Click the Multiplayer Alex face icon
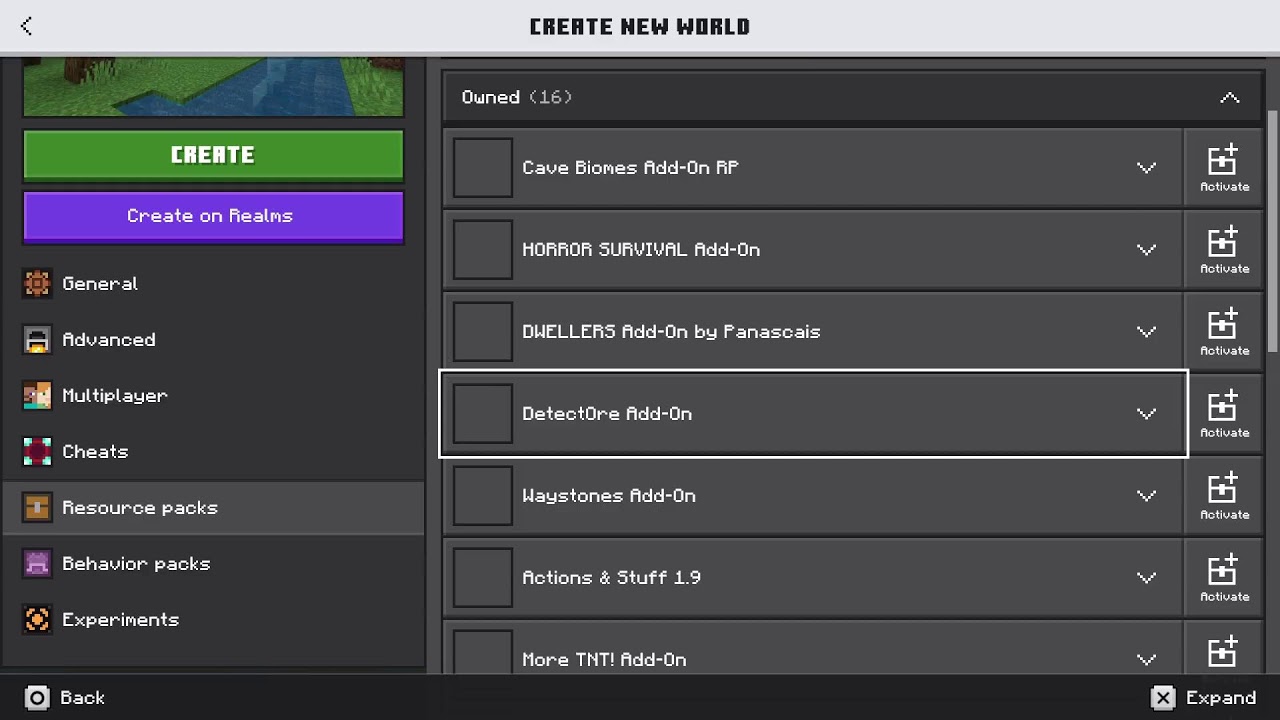The height and width of the screenshot is (720, 1280). [x=37, y=396]
